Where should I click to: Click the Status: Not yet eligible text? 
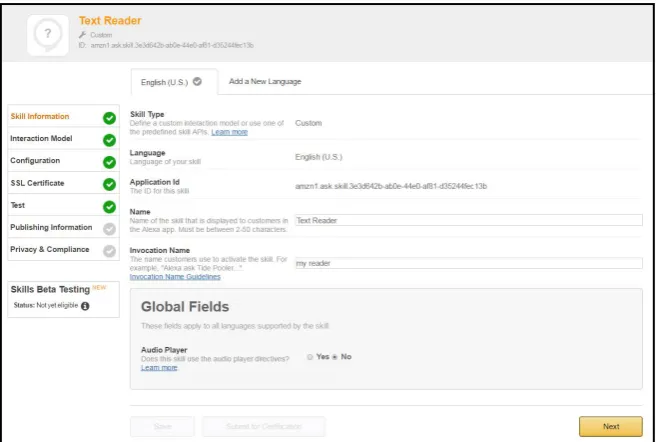click(x=46, y=305)
